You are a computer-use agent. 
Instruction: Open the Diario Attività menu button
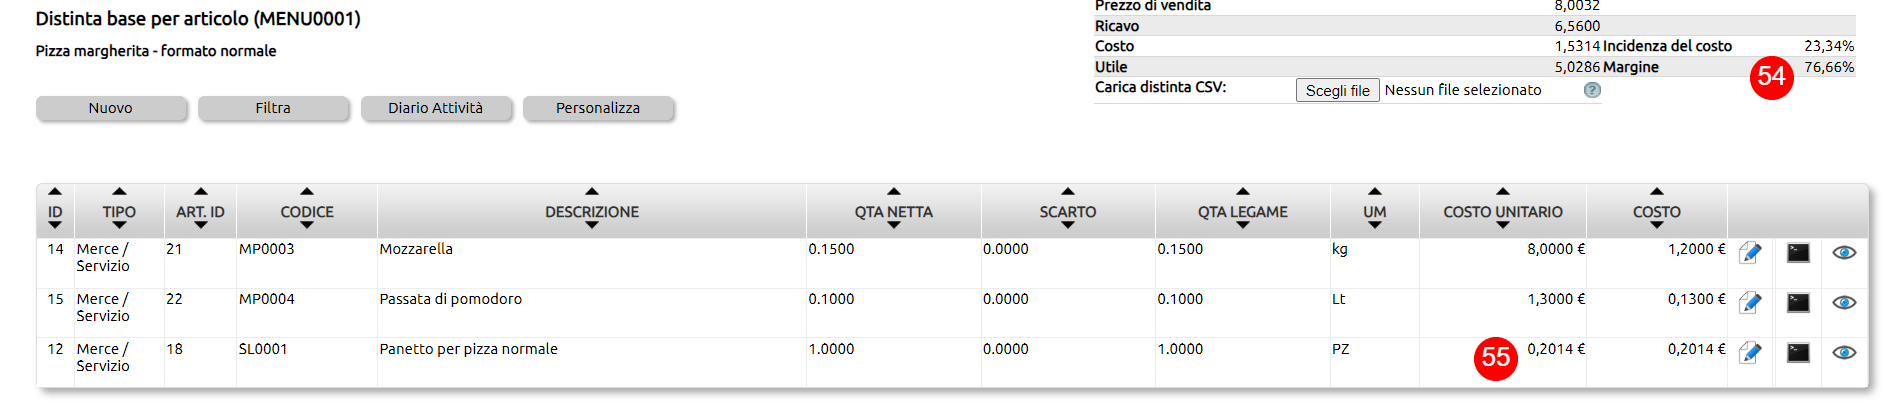pyautogui.click(x=436, y=108)
